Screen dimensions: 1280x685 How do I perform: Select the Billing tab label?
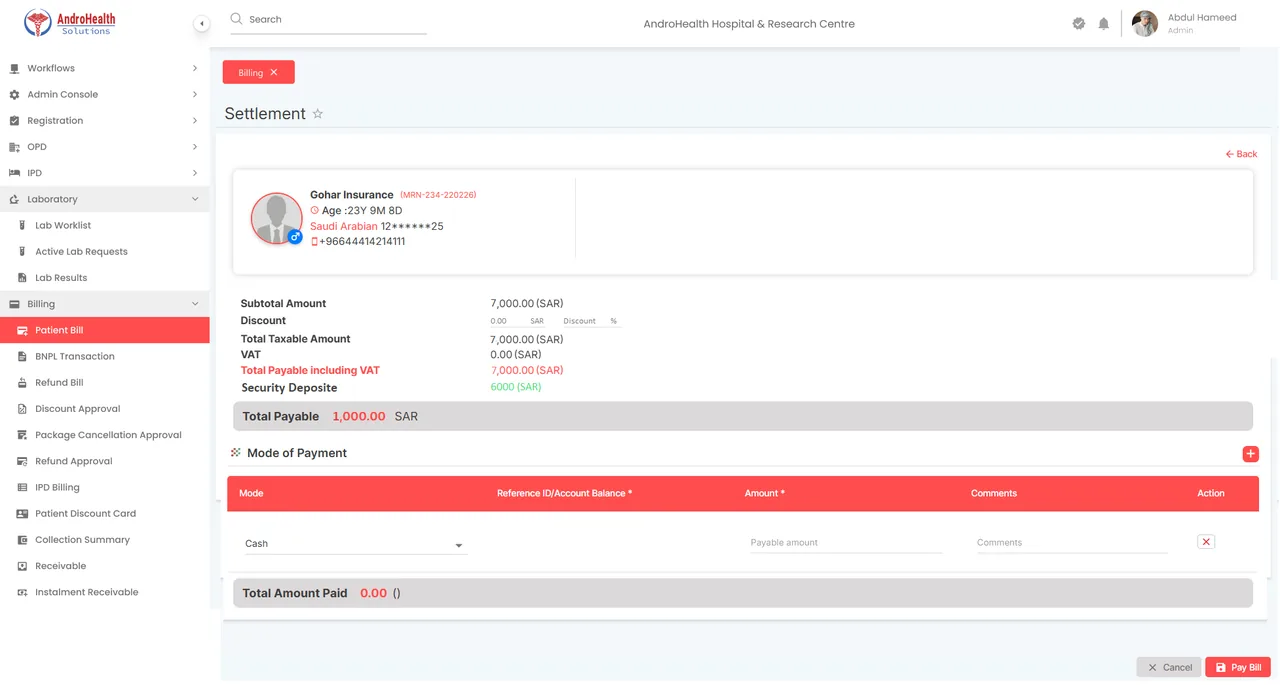point(251,73)
